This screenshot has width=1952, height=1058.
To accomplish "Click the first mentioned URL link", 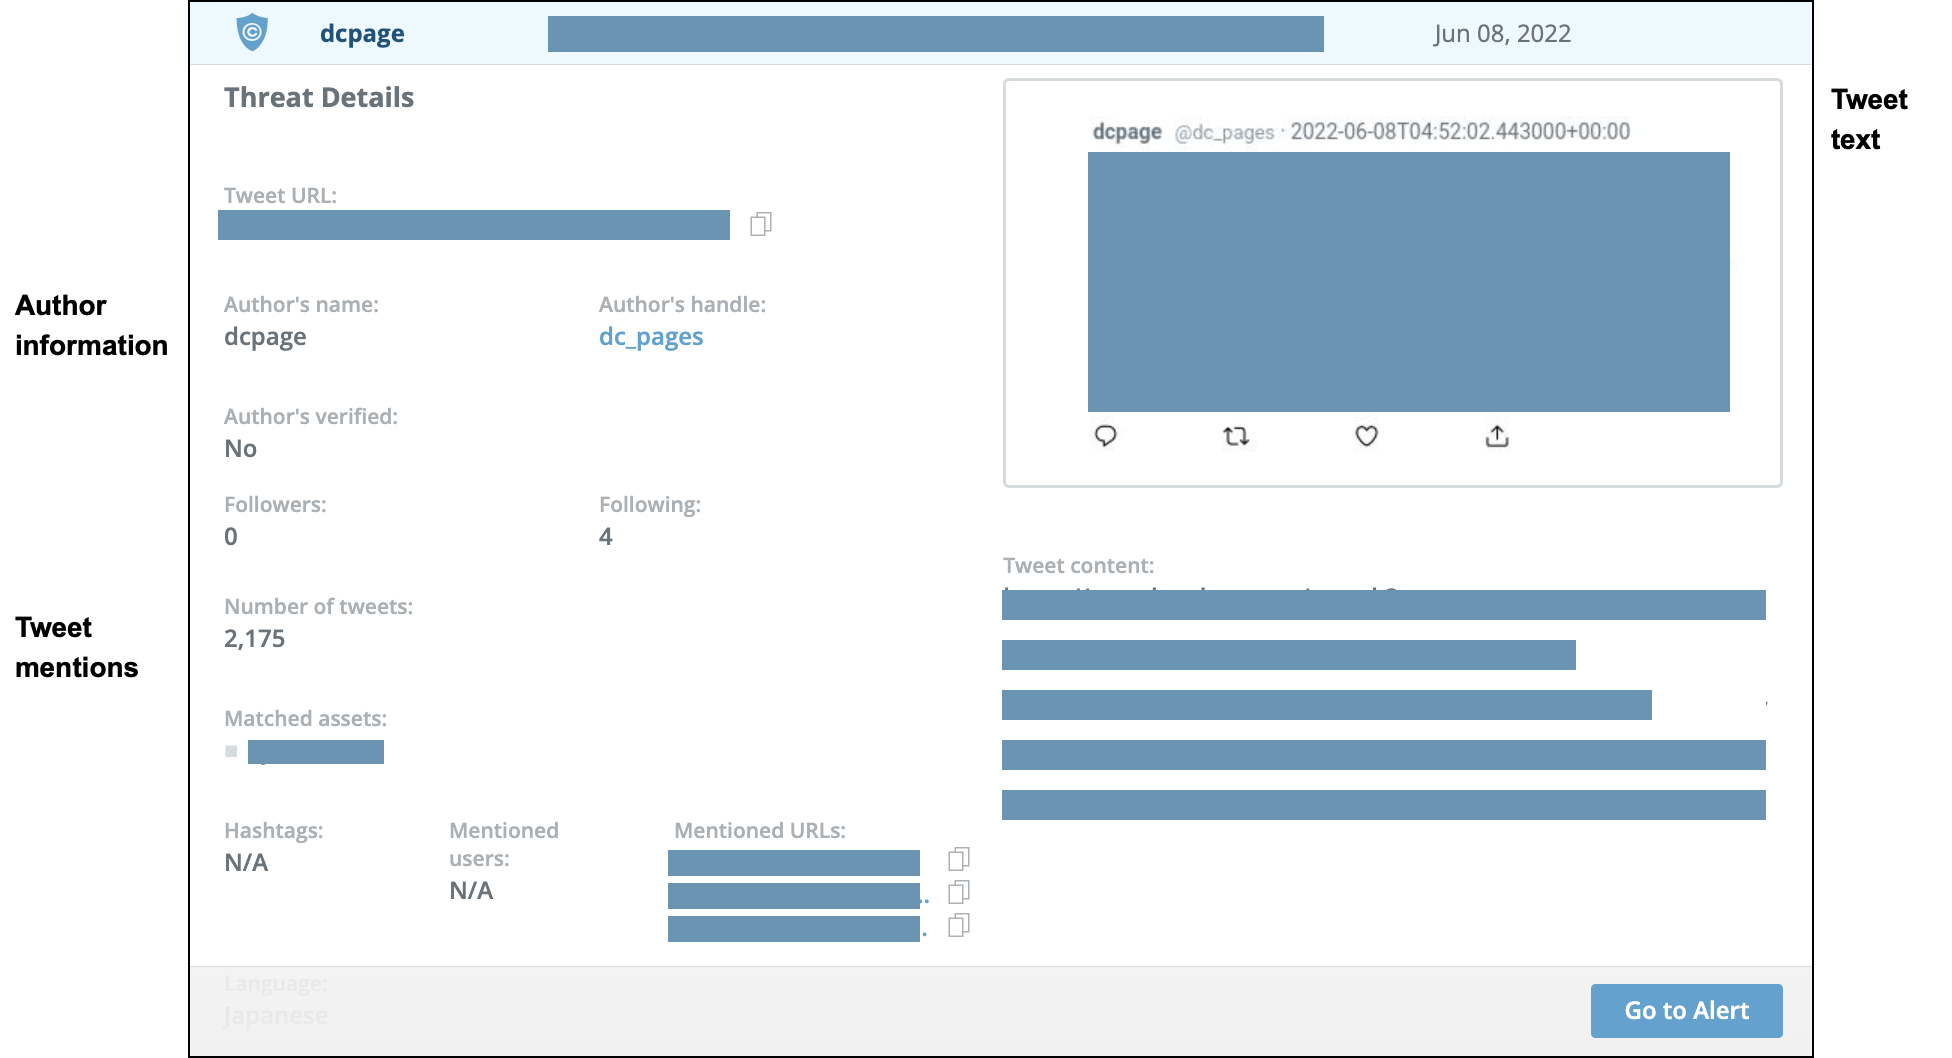I will tap(793, 863).
